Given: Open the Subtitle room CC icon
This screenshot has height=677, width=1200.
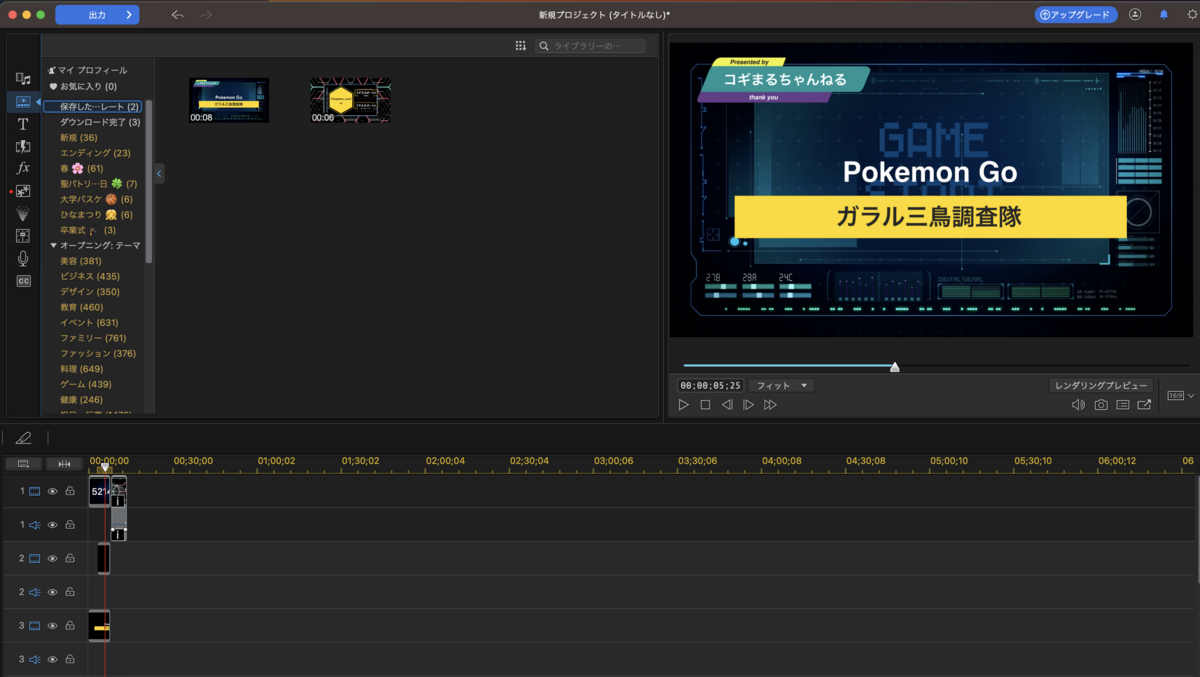Looking at the screenshot, I should click(x=23, y=281).
